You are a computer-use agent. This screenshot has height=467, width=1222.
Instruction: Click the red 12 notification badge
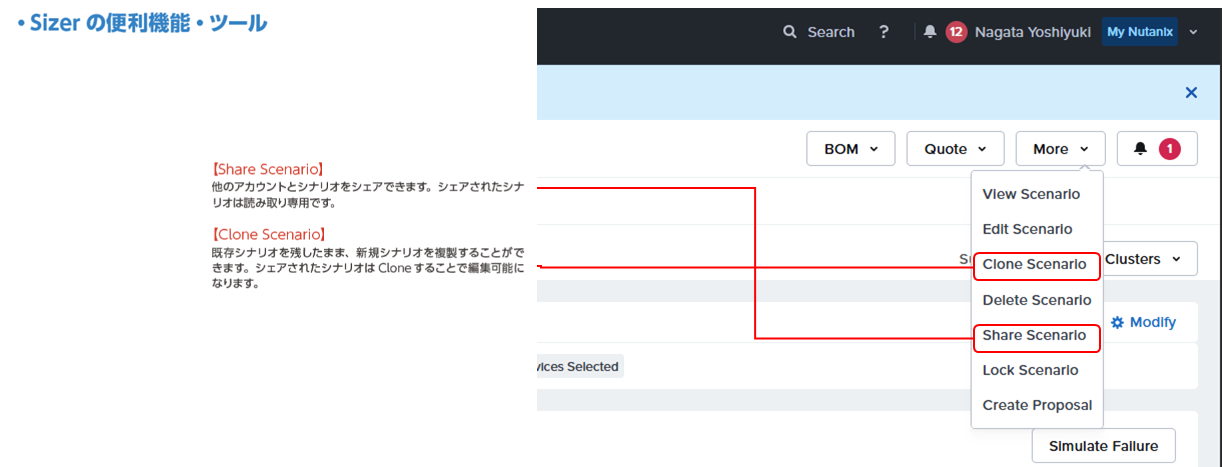956,32
